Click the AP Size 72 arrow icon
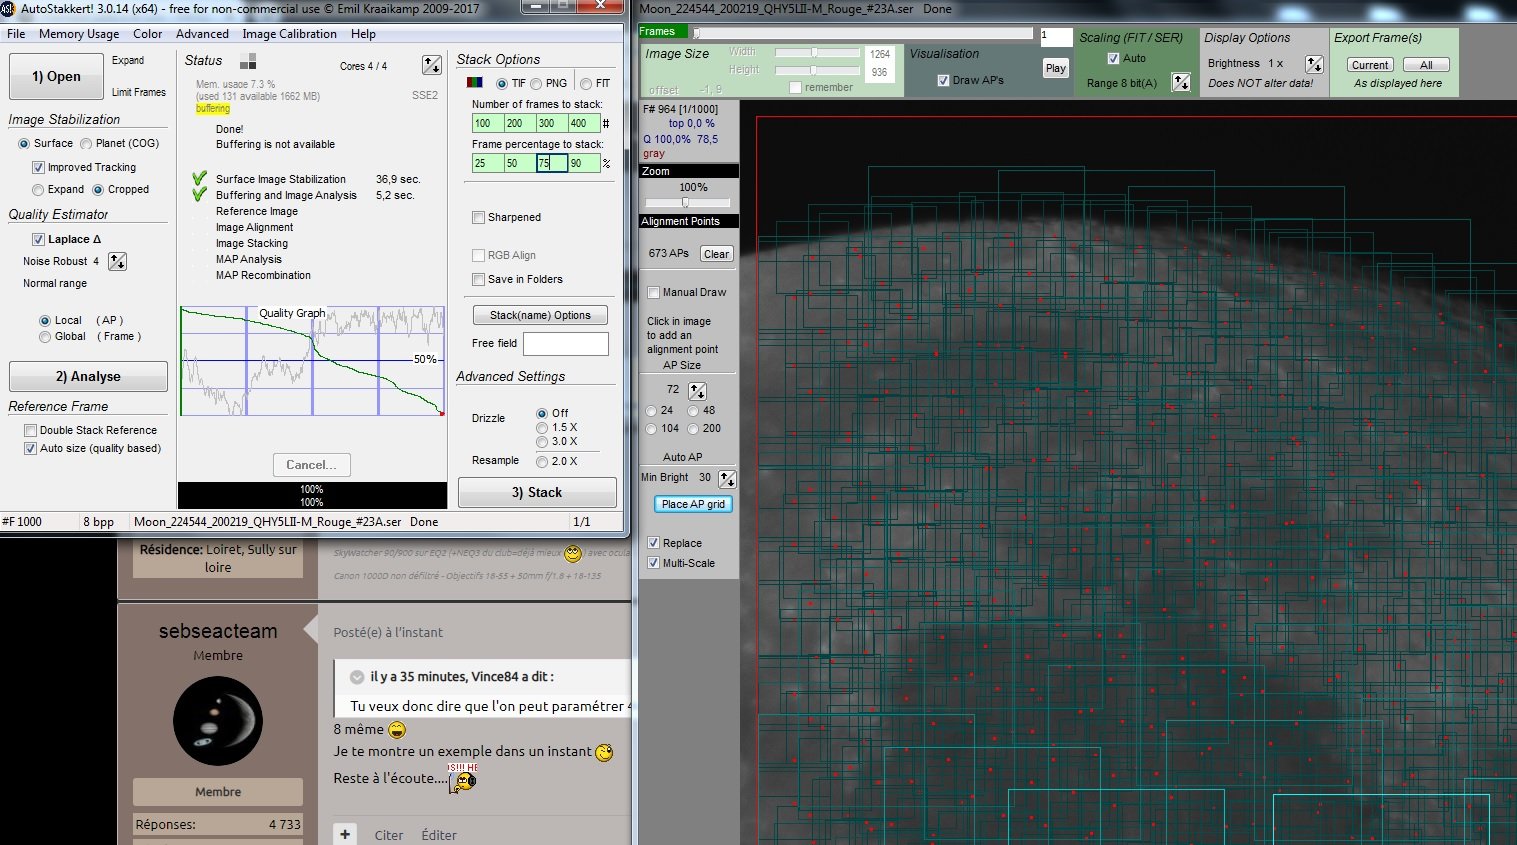 click(697, 390)
